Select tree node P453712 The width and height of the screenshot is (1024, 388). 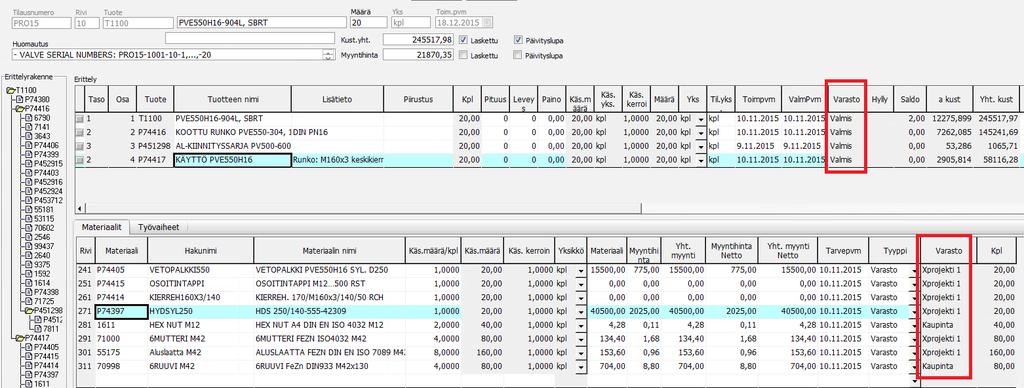48,201
